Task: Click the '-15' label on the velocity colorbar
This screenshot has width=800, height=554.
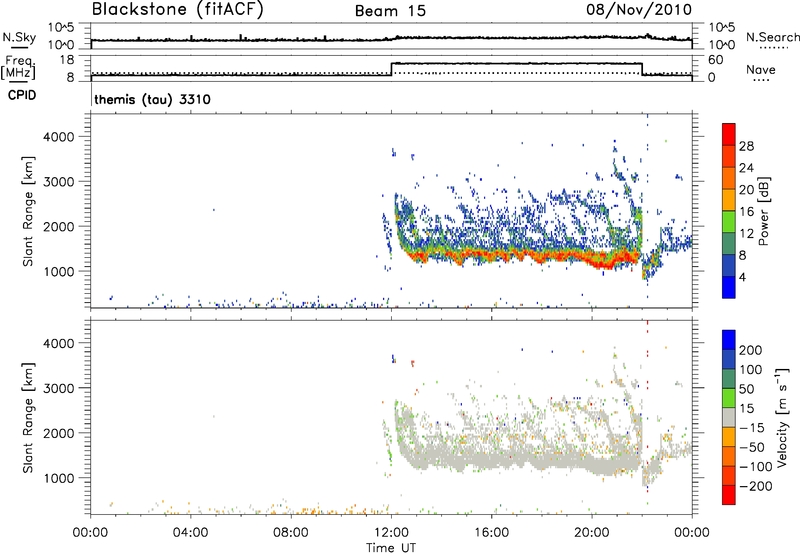Action: pyautogui.click(x=752, y=428)
